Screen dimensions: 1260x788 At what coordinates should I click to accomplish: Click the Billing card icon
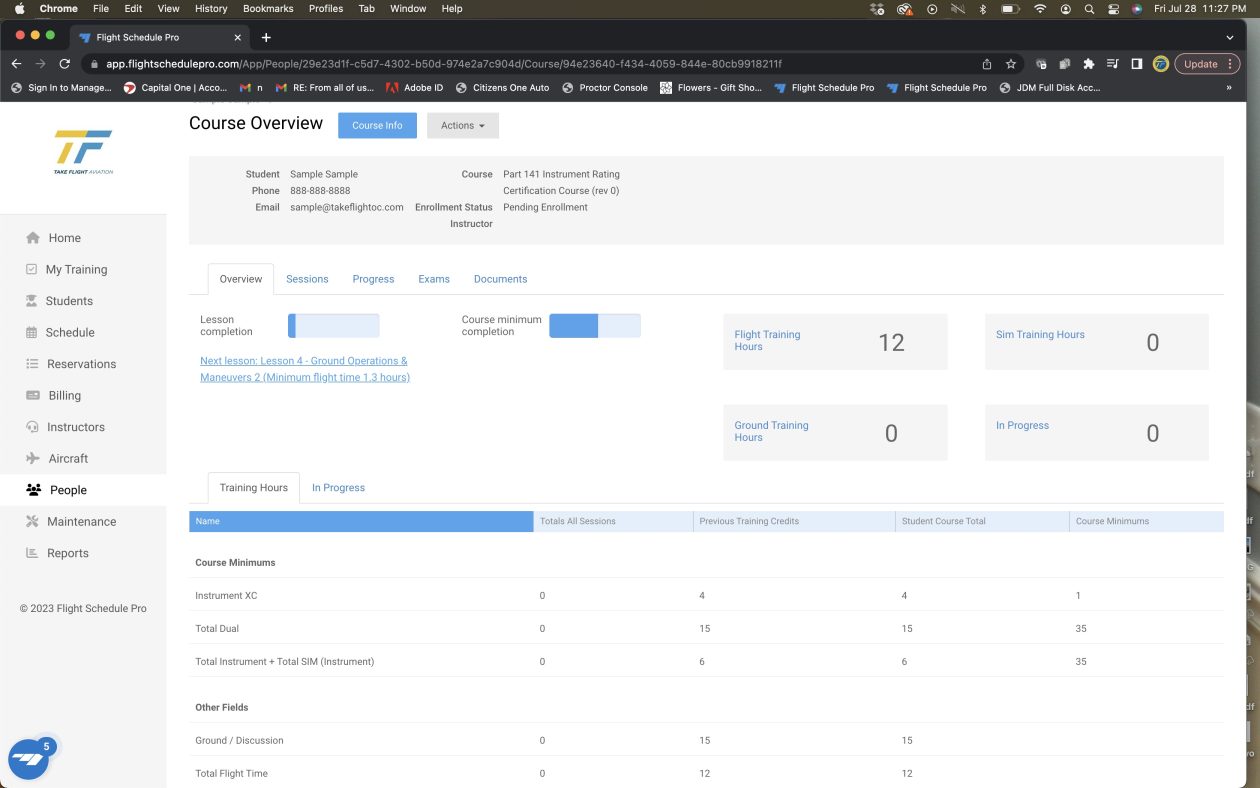(32, 395)
